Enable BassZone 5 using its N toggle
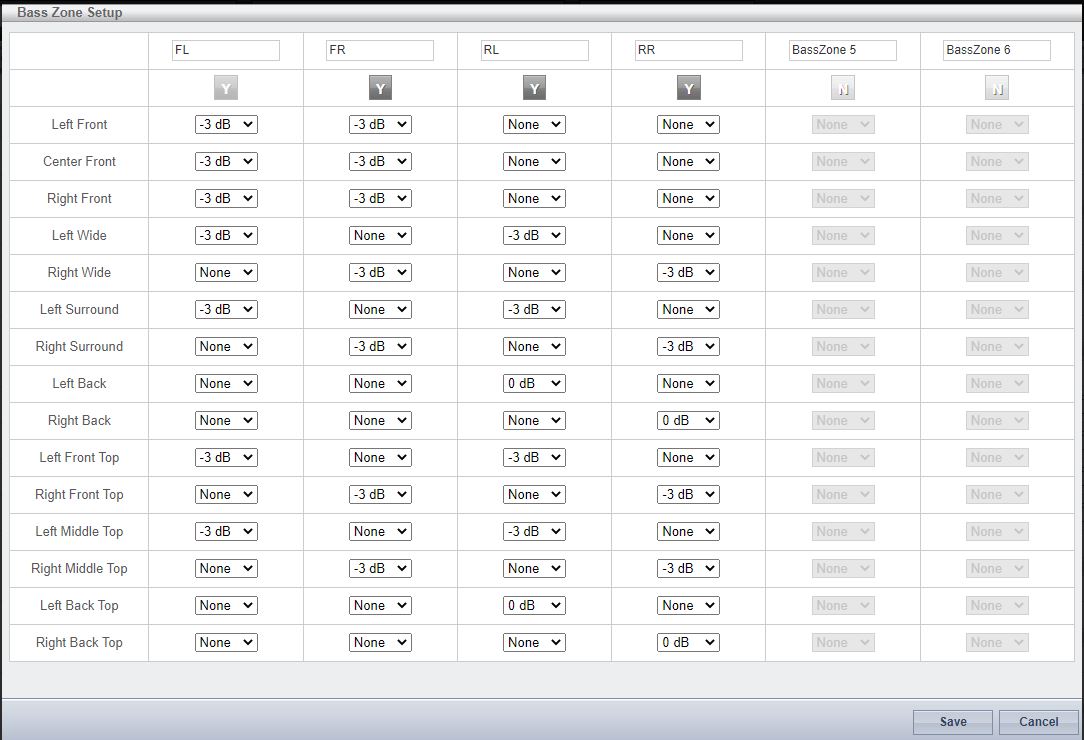Image resolution: width=1084 pixels, height=740 pixels. (x=843, y=89)
